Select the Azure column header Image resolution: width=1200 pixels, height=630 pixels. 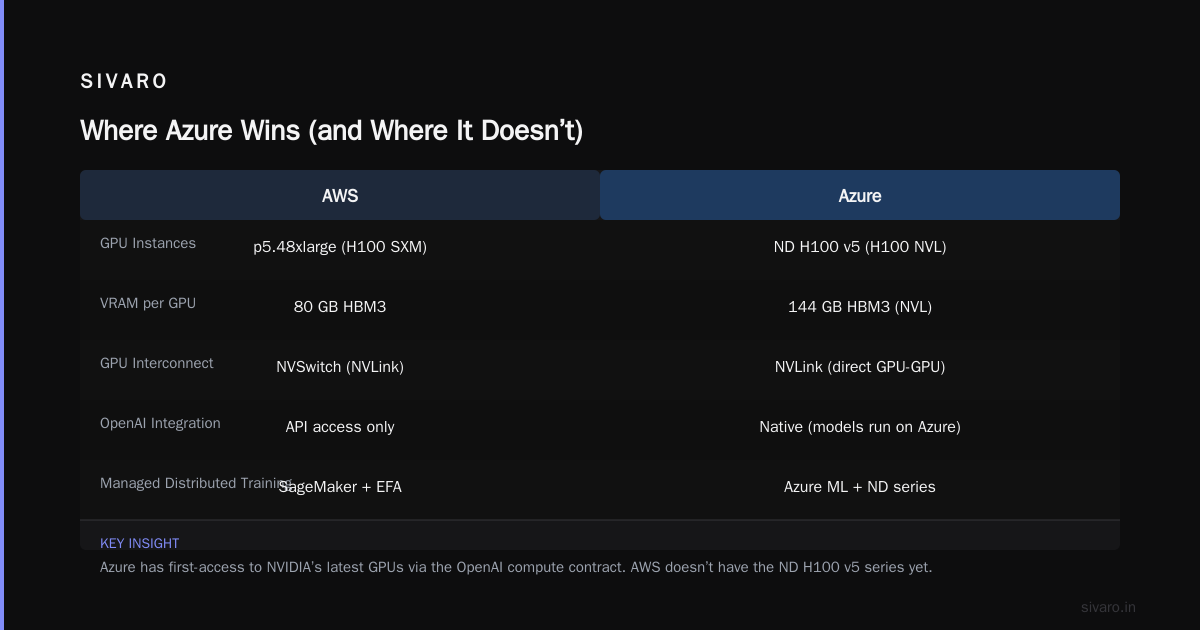tap(860, 195)
